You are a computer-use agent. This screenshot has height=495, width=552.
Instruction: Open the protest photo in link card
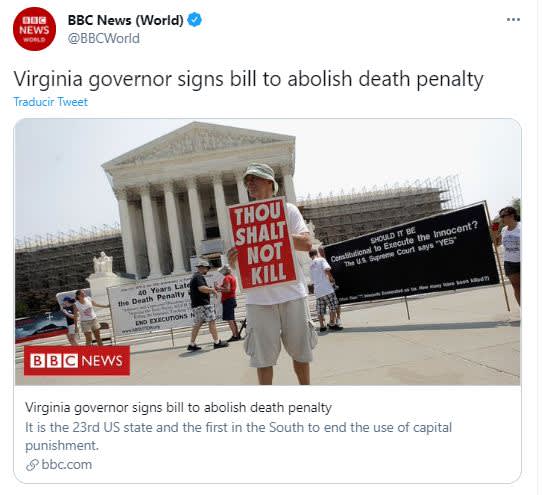click(268, 252)
